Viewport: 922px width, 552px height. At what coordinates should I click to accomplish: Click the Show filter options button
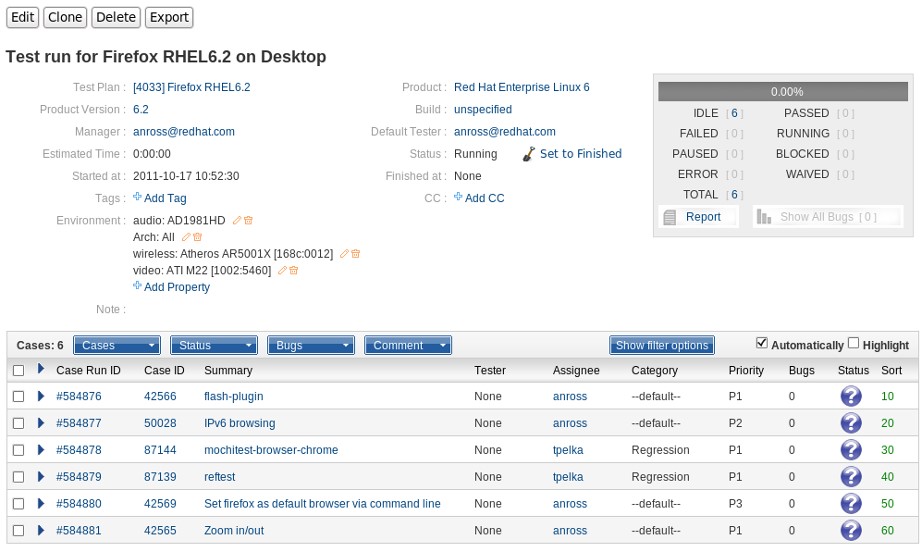pyautogui.click(x=661, y=345)
